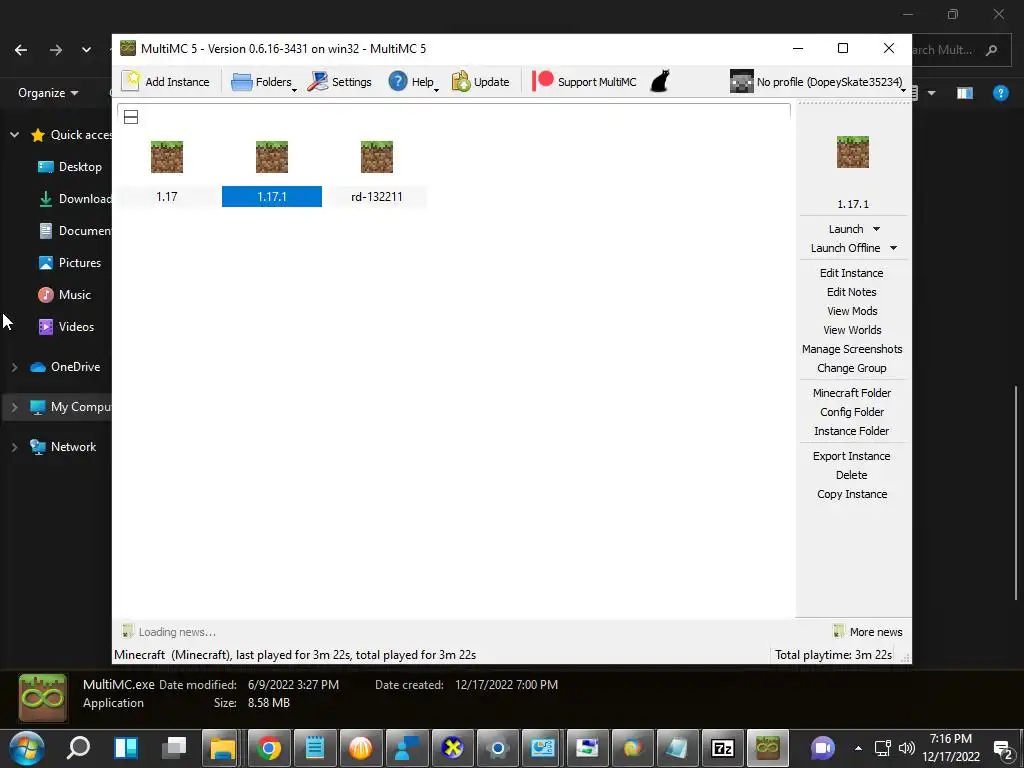This screenshot has height=768, width=1024.
Task: Open the Organize menu in File Explorer
Action: point(48,93)
